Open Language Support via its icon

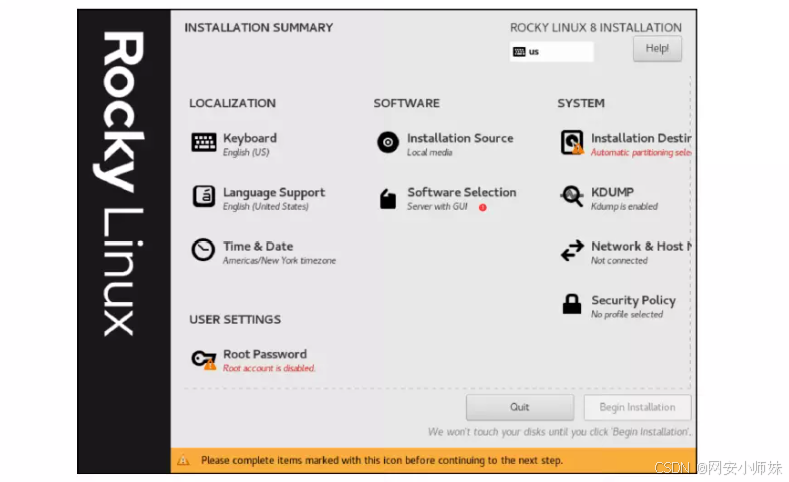pos(204,197)
